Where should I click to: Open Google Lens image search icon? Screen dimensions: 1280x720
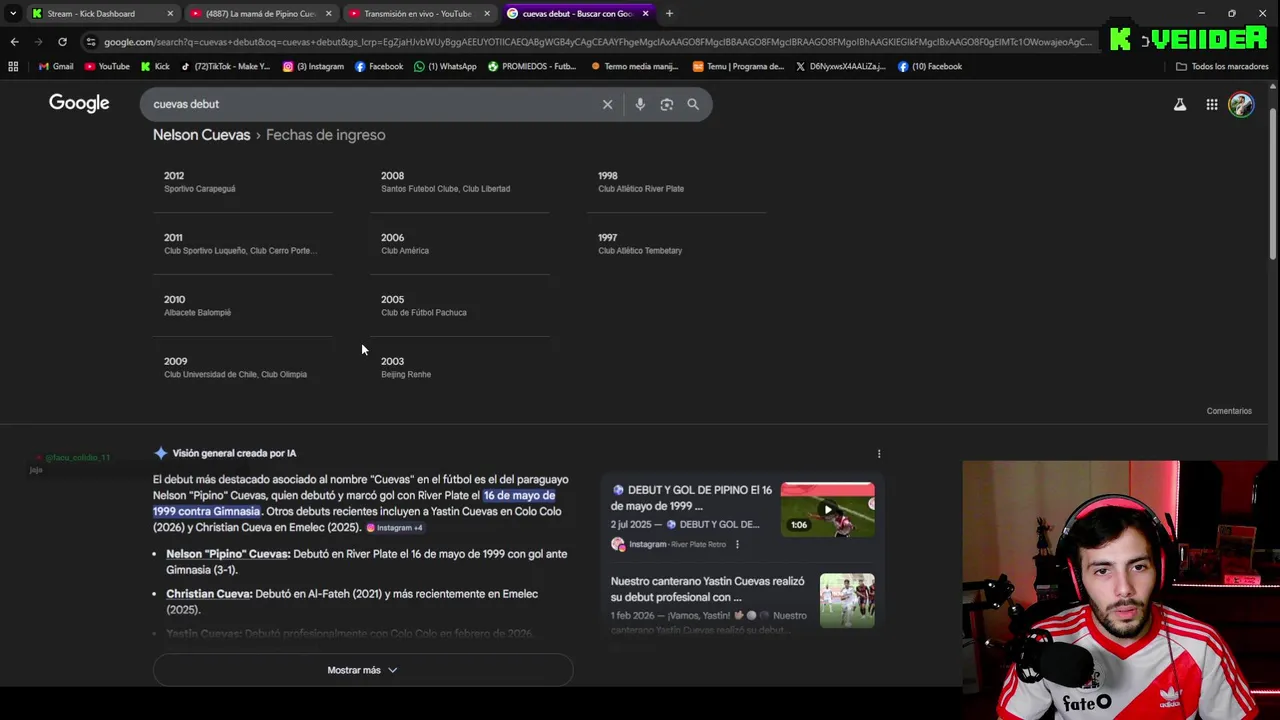coord(667,104)
